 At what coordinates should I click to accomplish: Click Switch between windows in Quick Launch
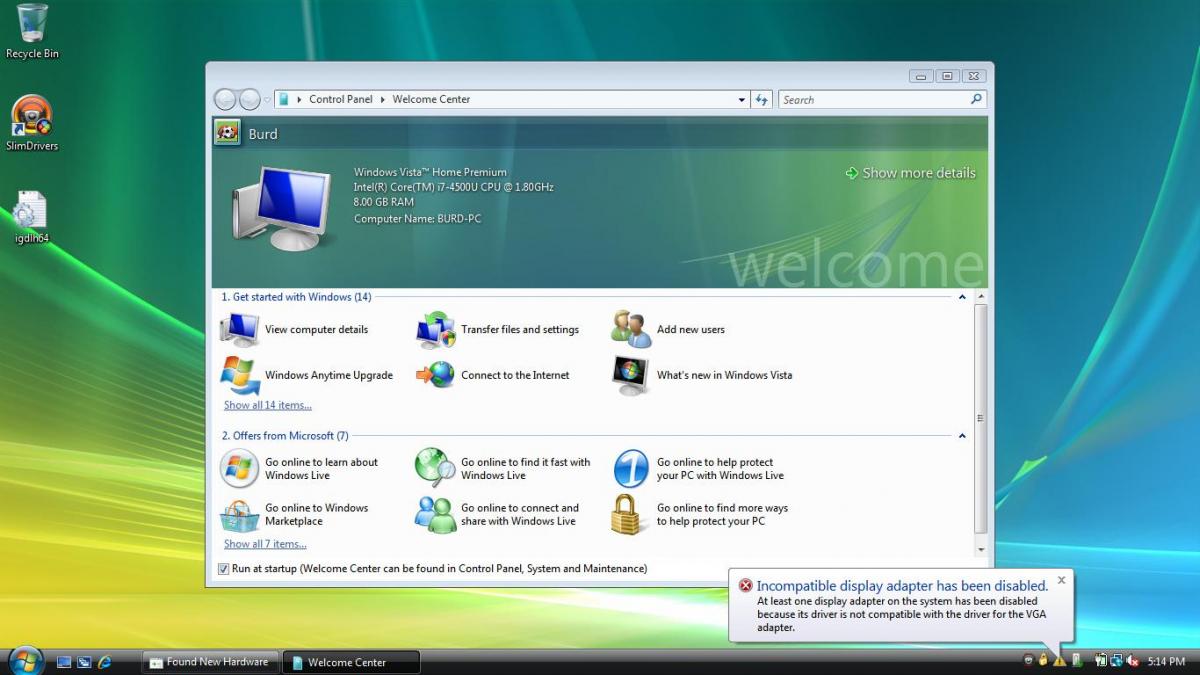tap(84, 662)
